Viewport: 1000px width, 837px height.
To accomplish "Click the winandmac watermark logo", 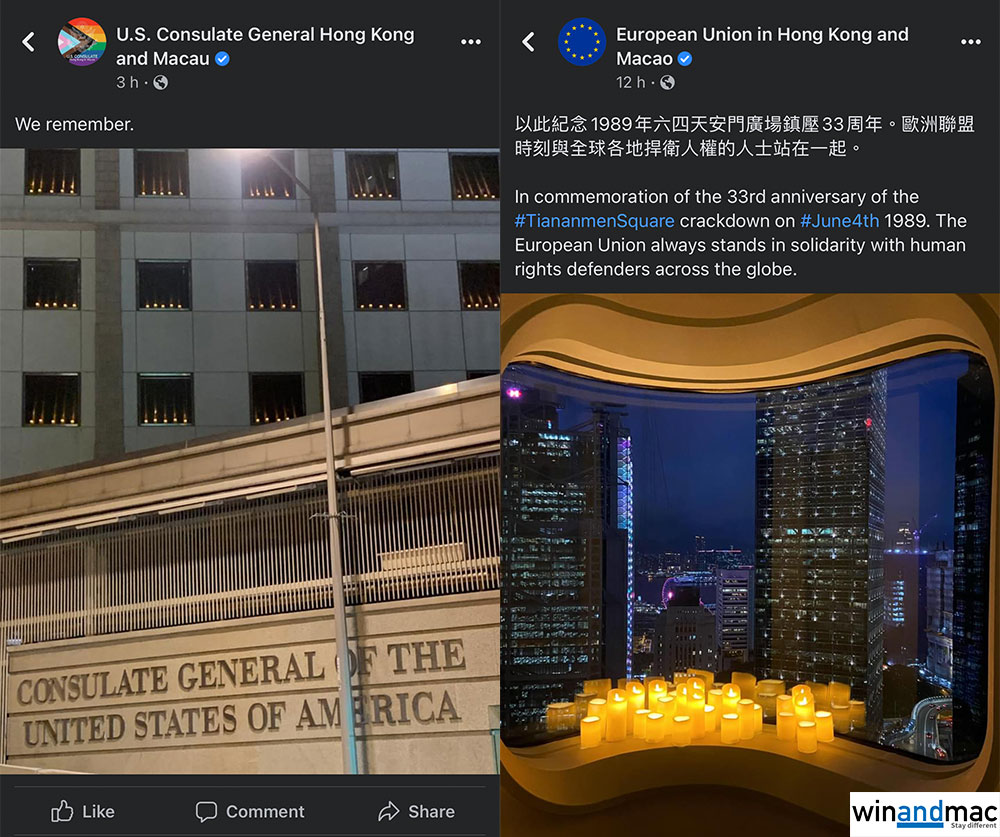I will (x=925, y=814).
